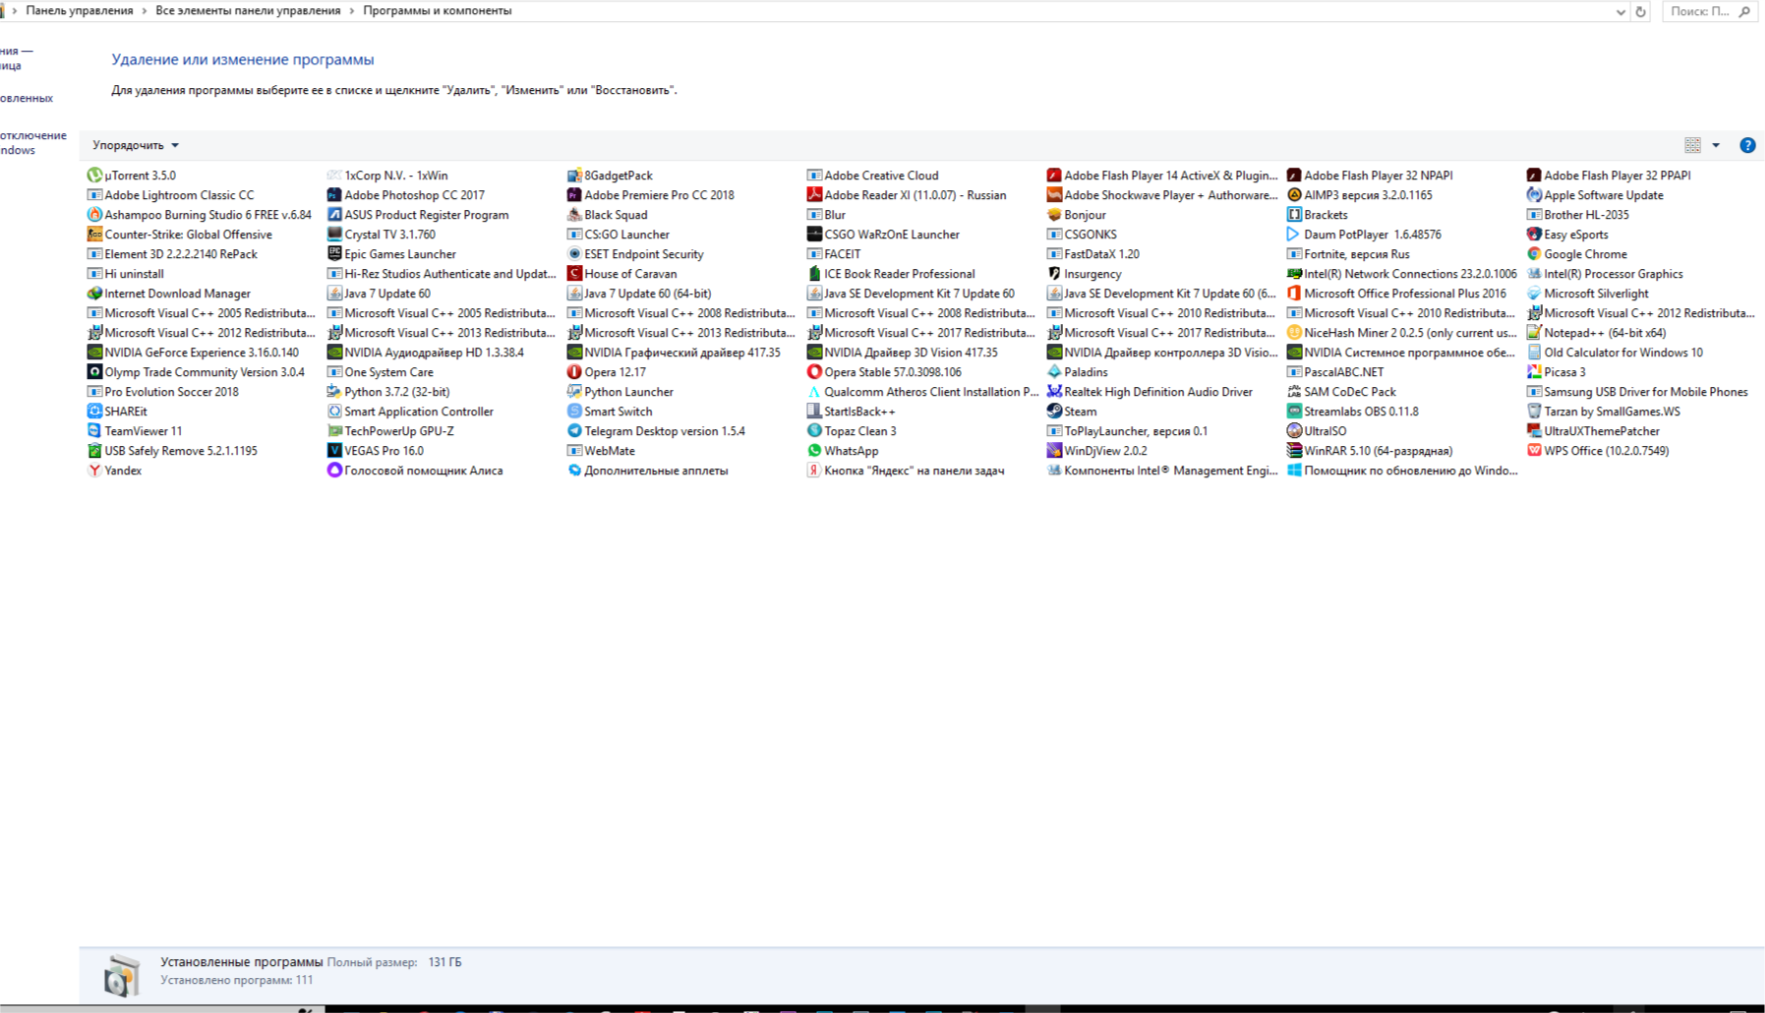Select SHAREit program entry
Viewport: 1765px width, 1013px height.
pyautogui.click(x=118, y=411)
